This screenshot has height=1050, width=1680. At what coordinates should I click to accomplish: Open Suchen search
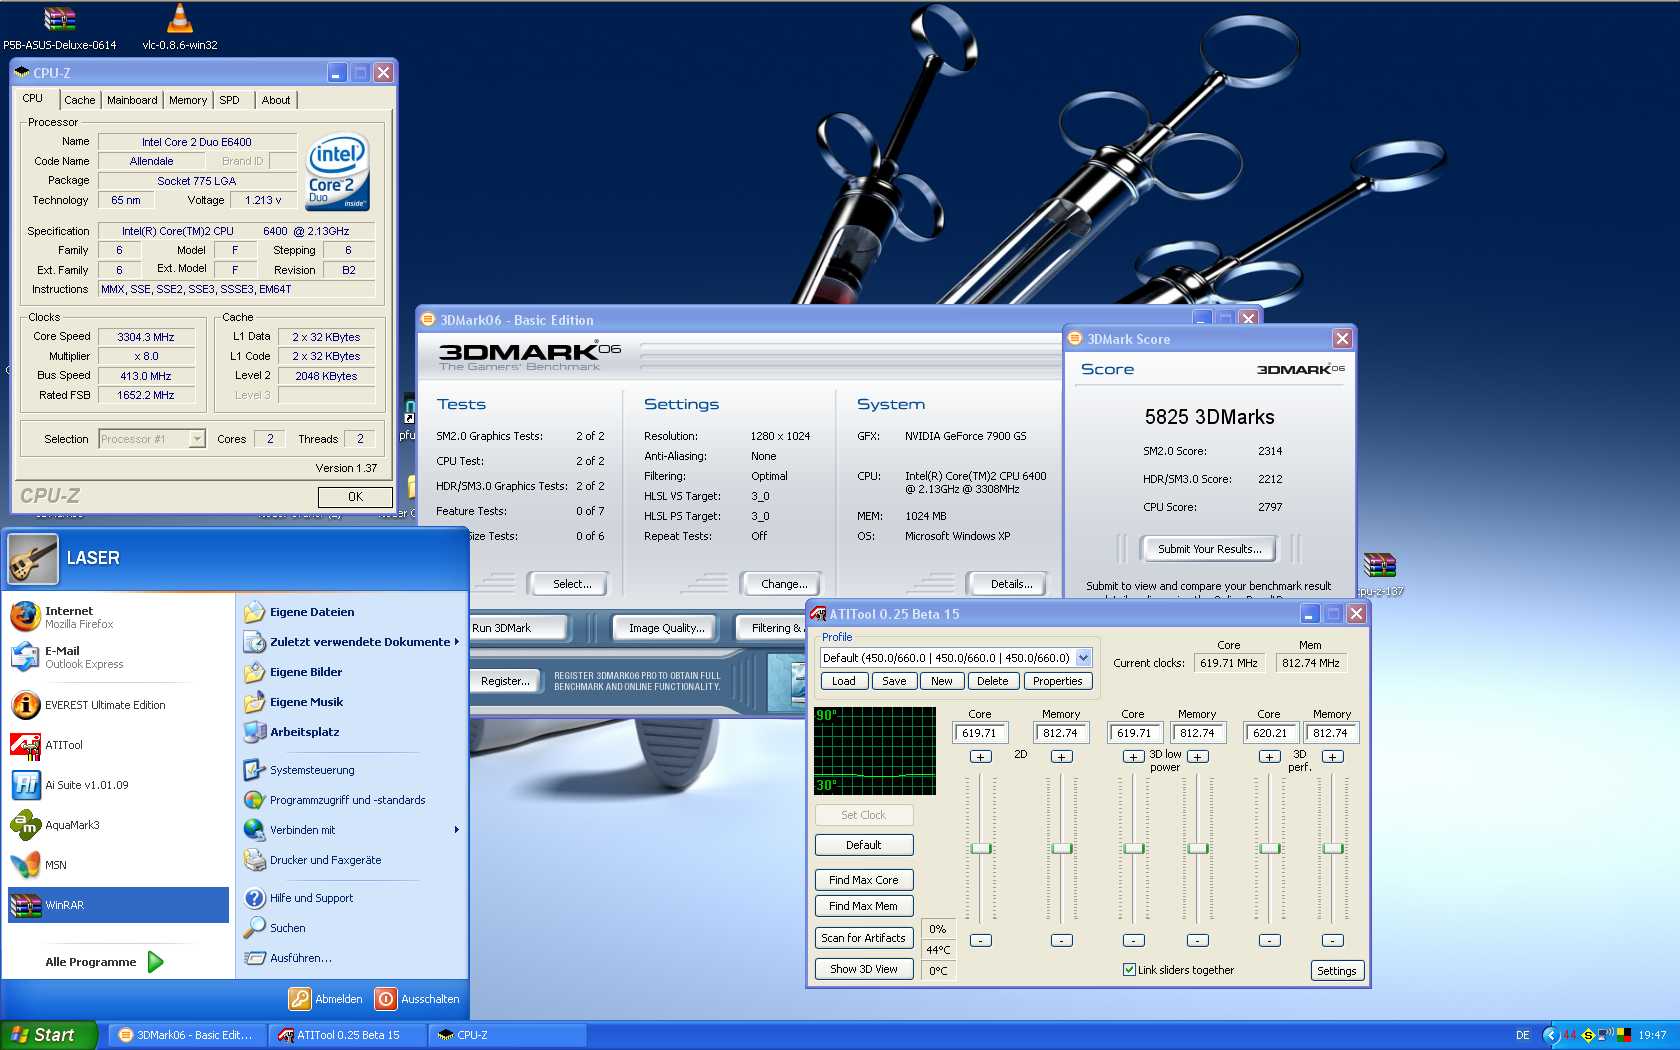[287, 928]
